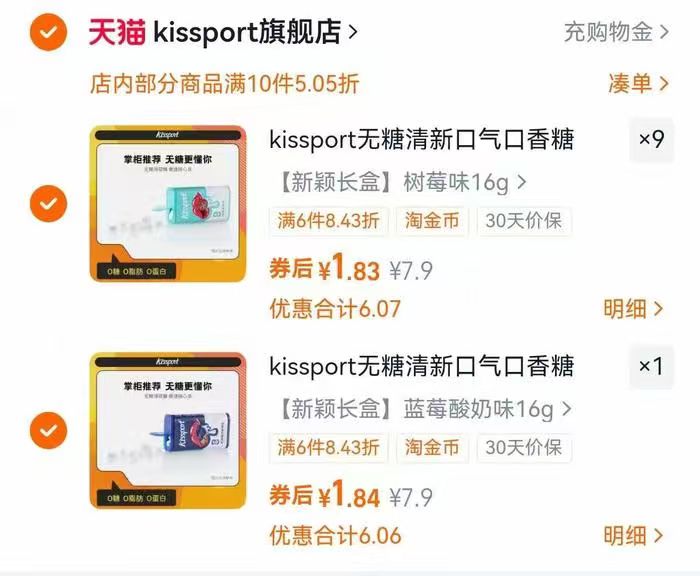
Task: Uncheck the kissport store select-all checkbox
Action: click(x=48, y=32)
